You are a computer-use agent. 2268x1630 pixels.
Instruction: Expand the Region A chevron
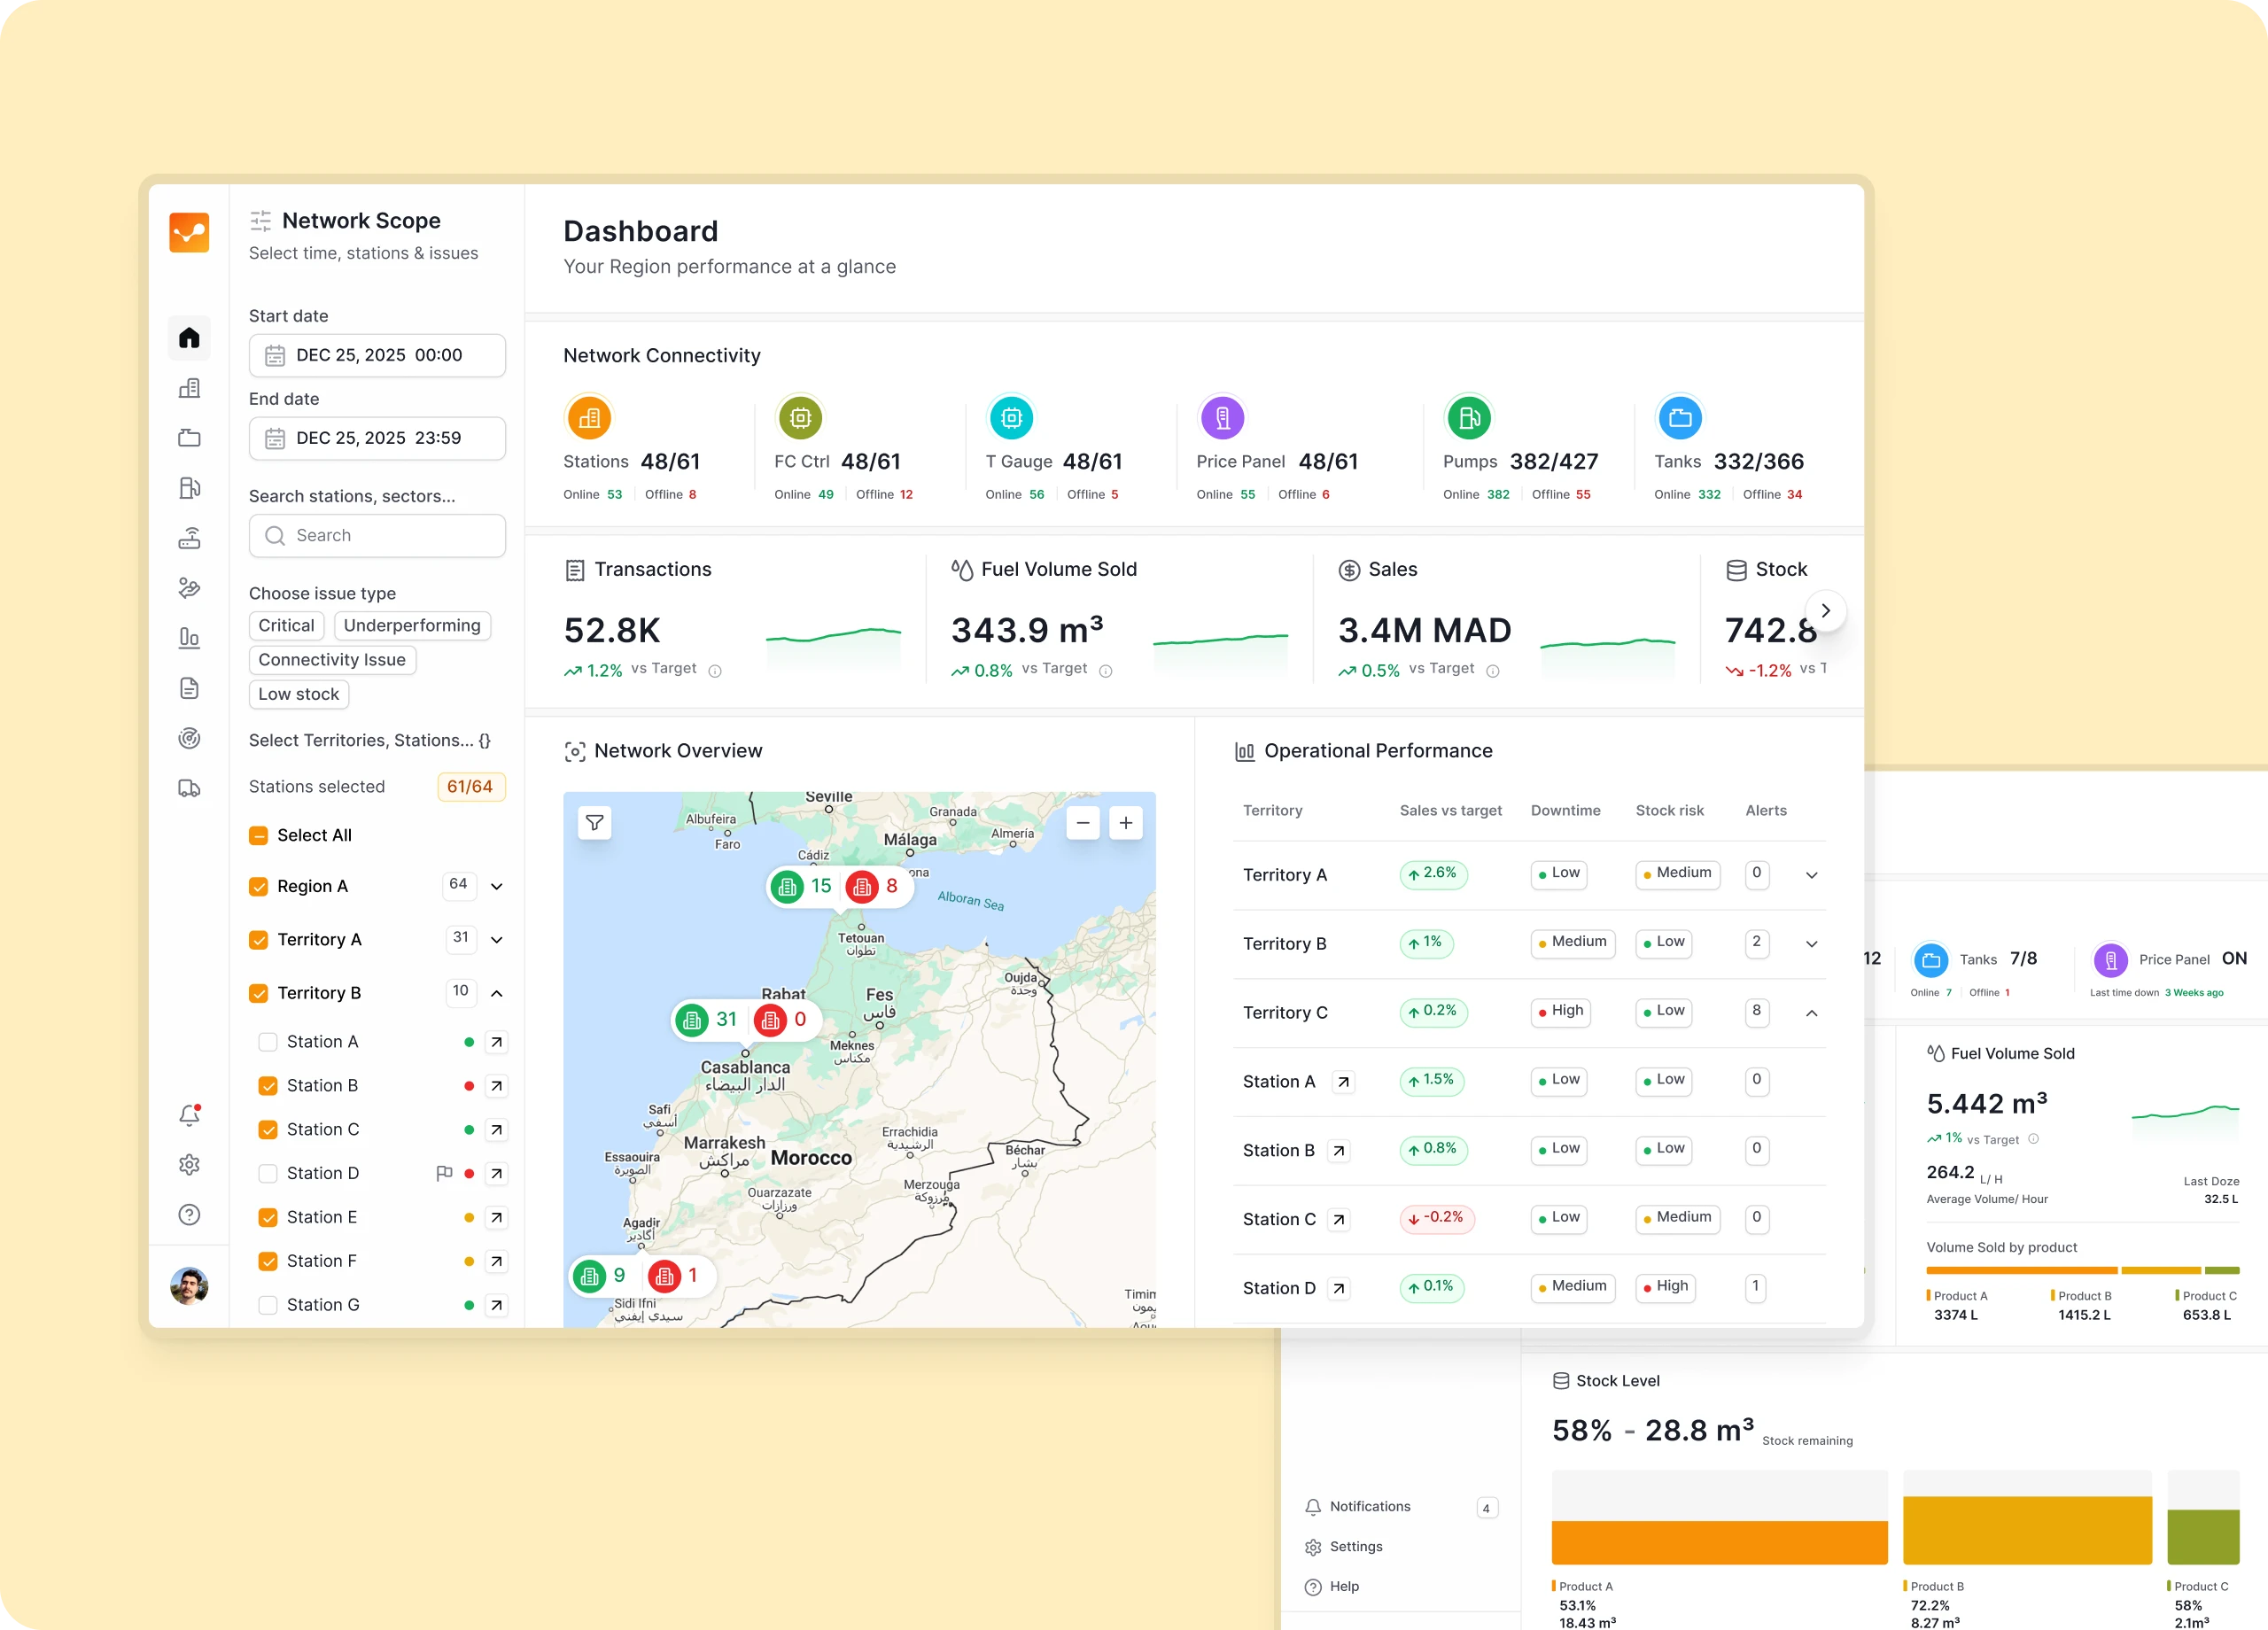pos(497,886)
